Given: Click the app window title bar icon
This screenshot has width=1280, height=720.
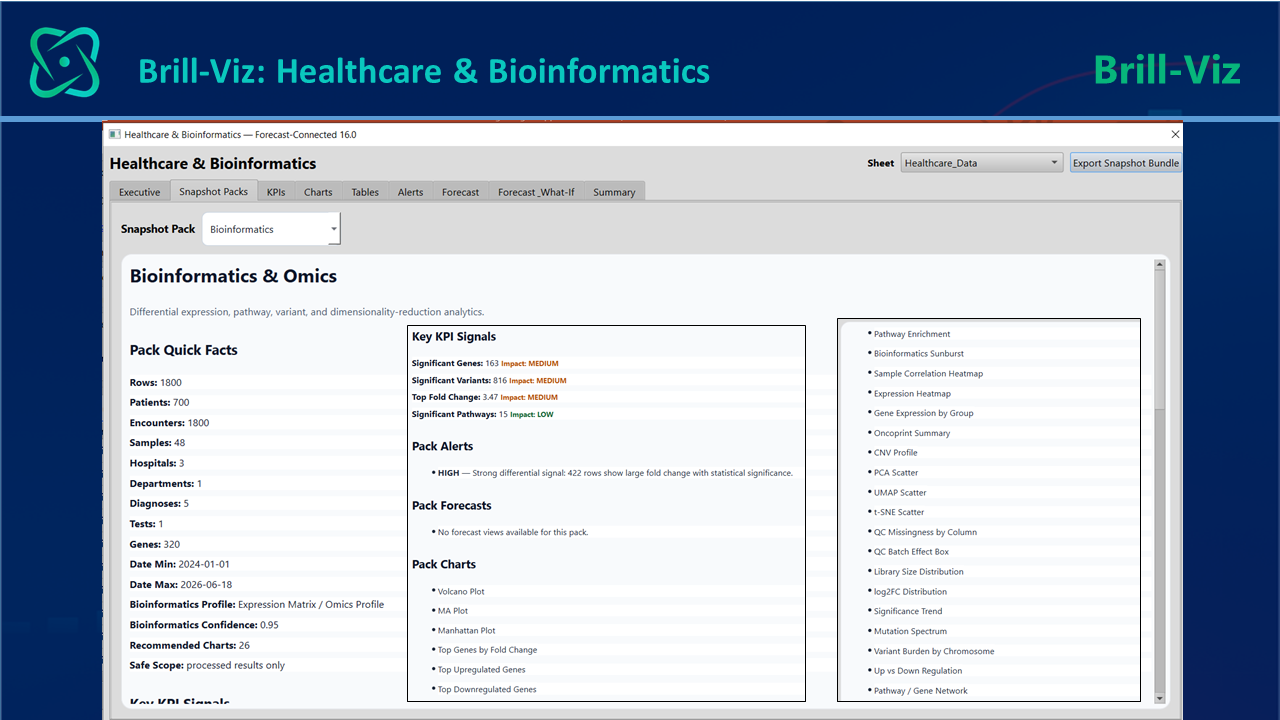Looking at the screenshot, I should [x=115, y=134].
